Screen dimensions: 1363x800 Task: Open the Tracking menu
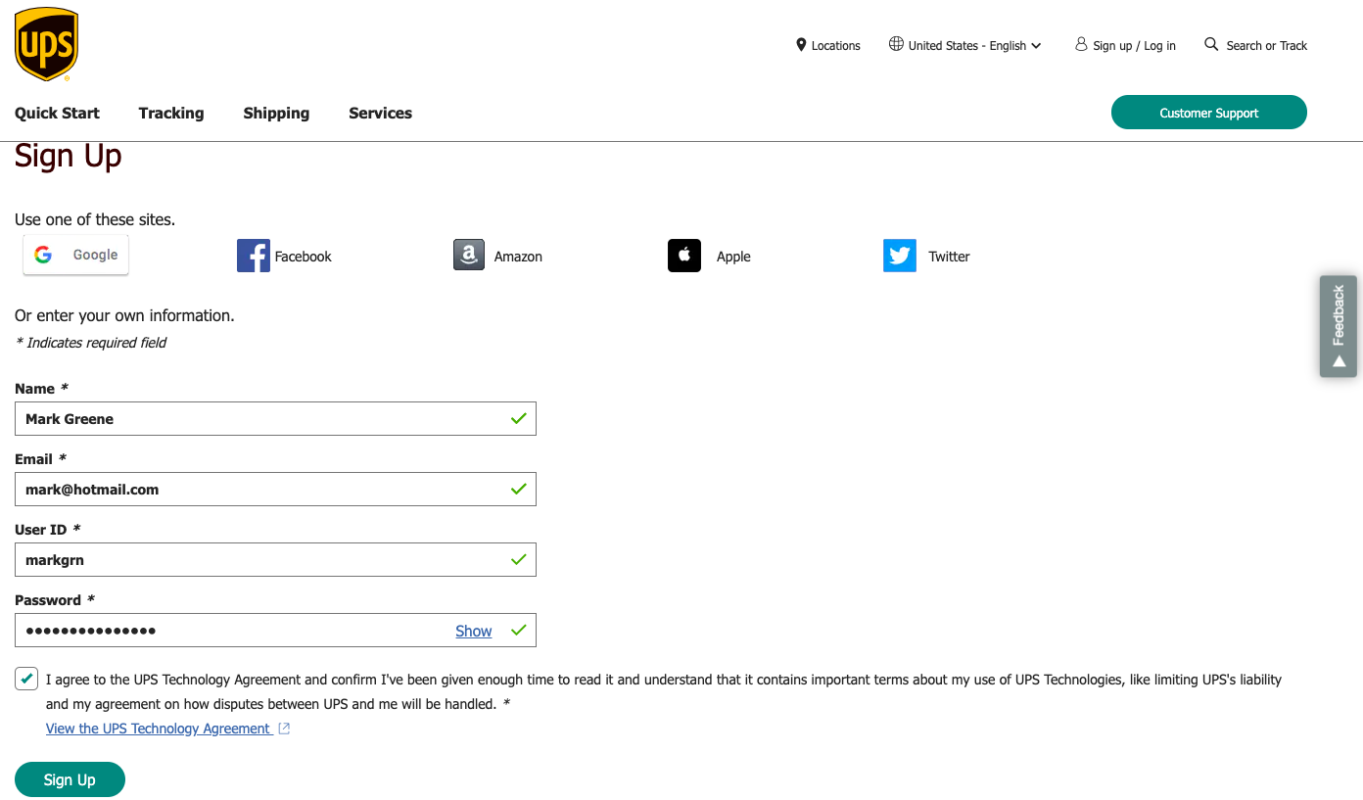(x=171, y=113)
